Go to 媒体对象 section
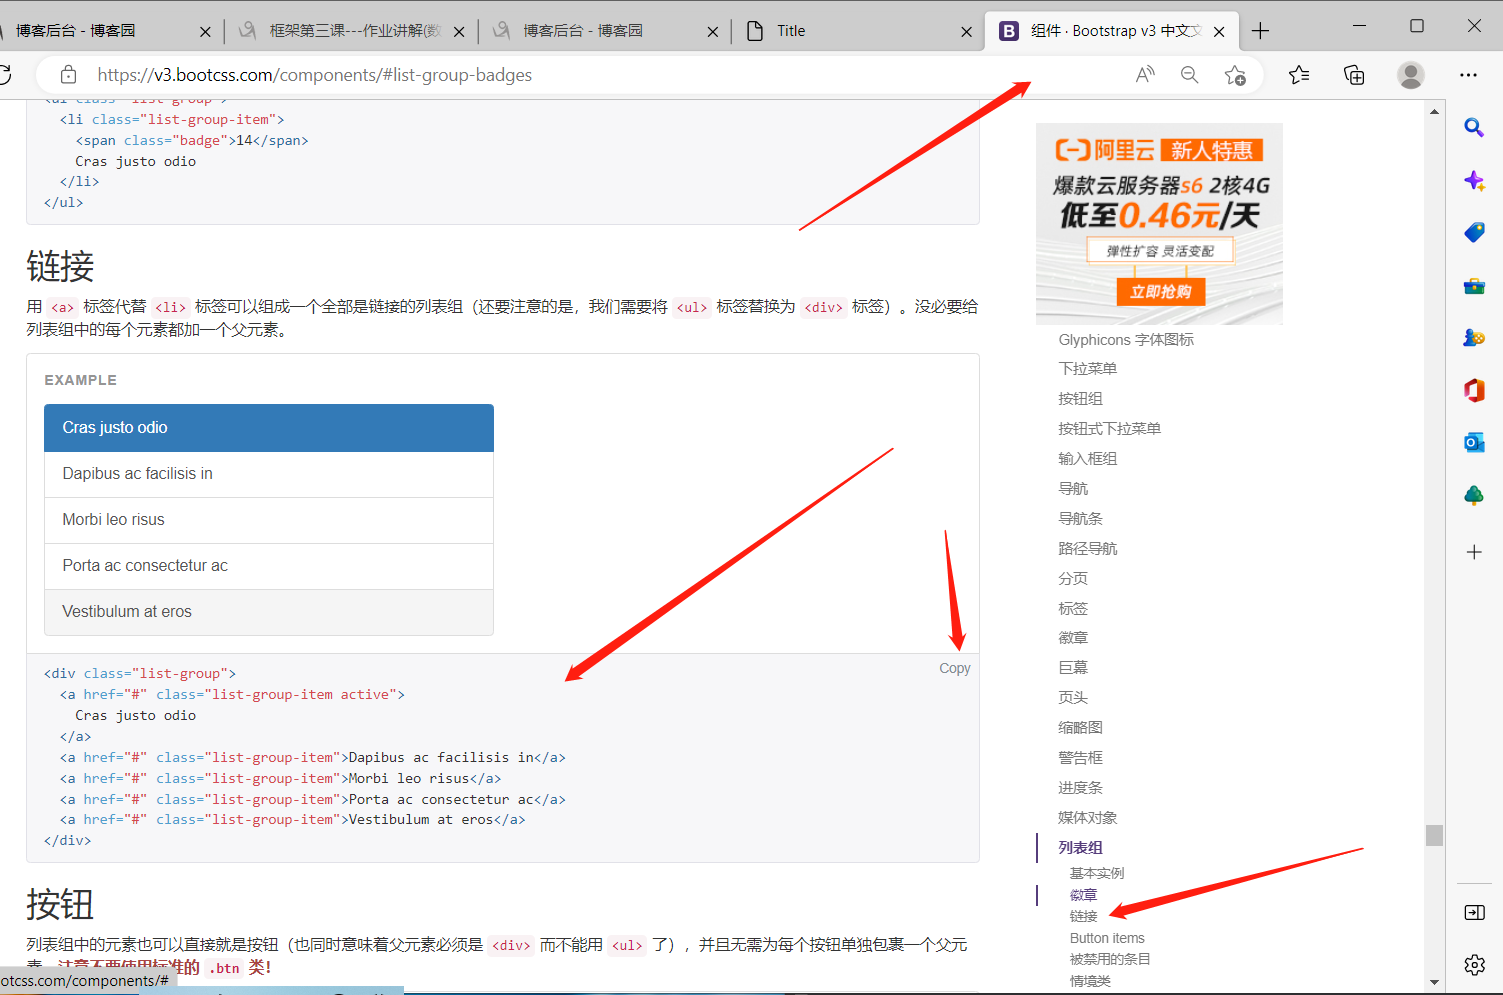1503x995 pixels. pyautogui.click(x=1088, y=818)
